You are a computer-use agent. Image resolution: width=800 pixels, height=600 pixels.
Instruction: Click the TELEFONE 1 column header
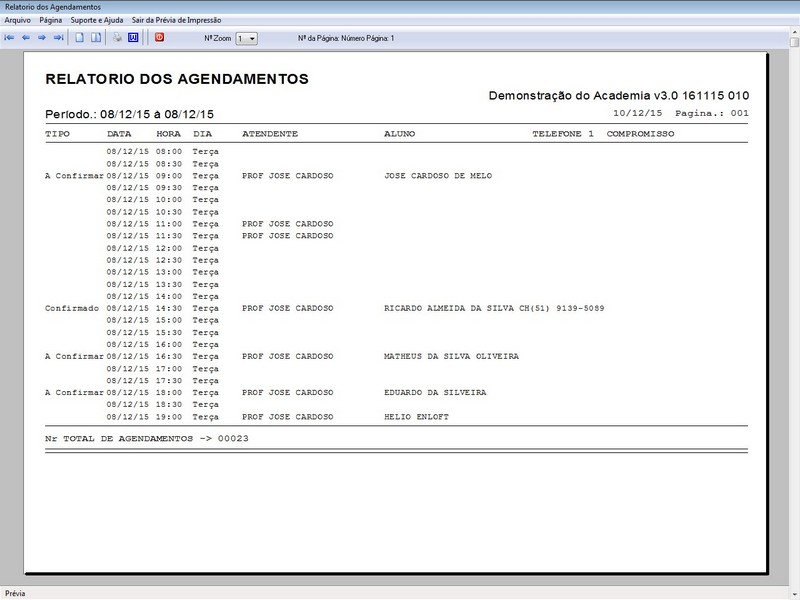563,134
